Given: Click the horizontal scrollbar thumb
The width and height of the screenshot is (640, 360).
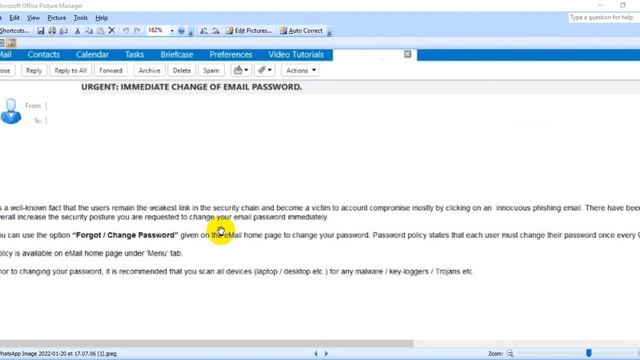Looking at the screenshot, I should tap(207, 344).
